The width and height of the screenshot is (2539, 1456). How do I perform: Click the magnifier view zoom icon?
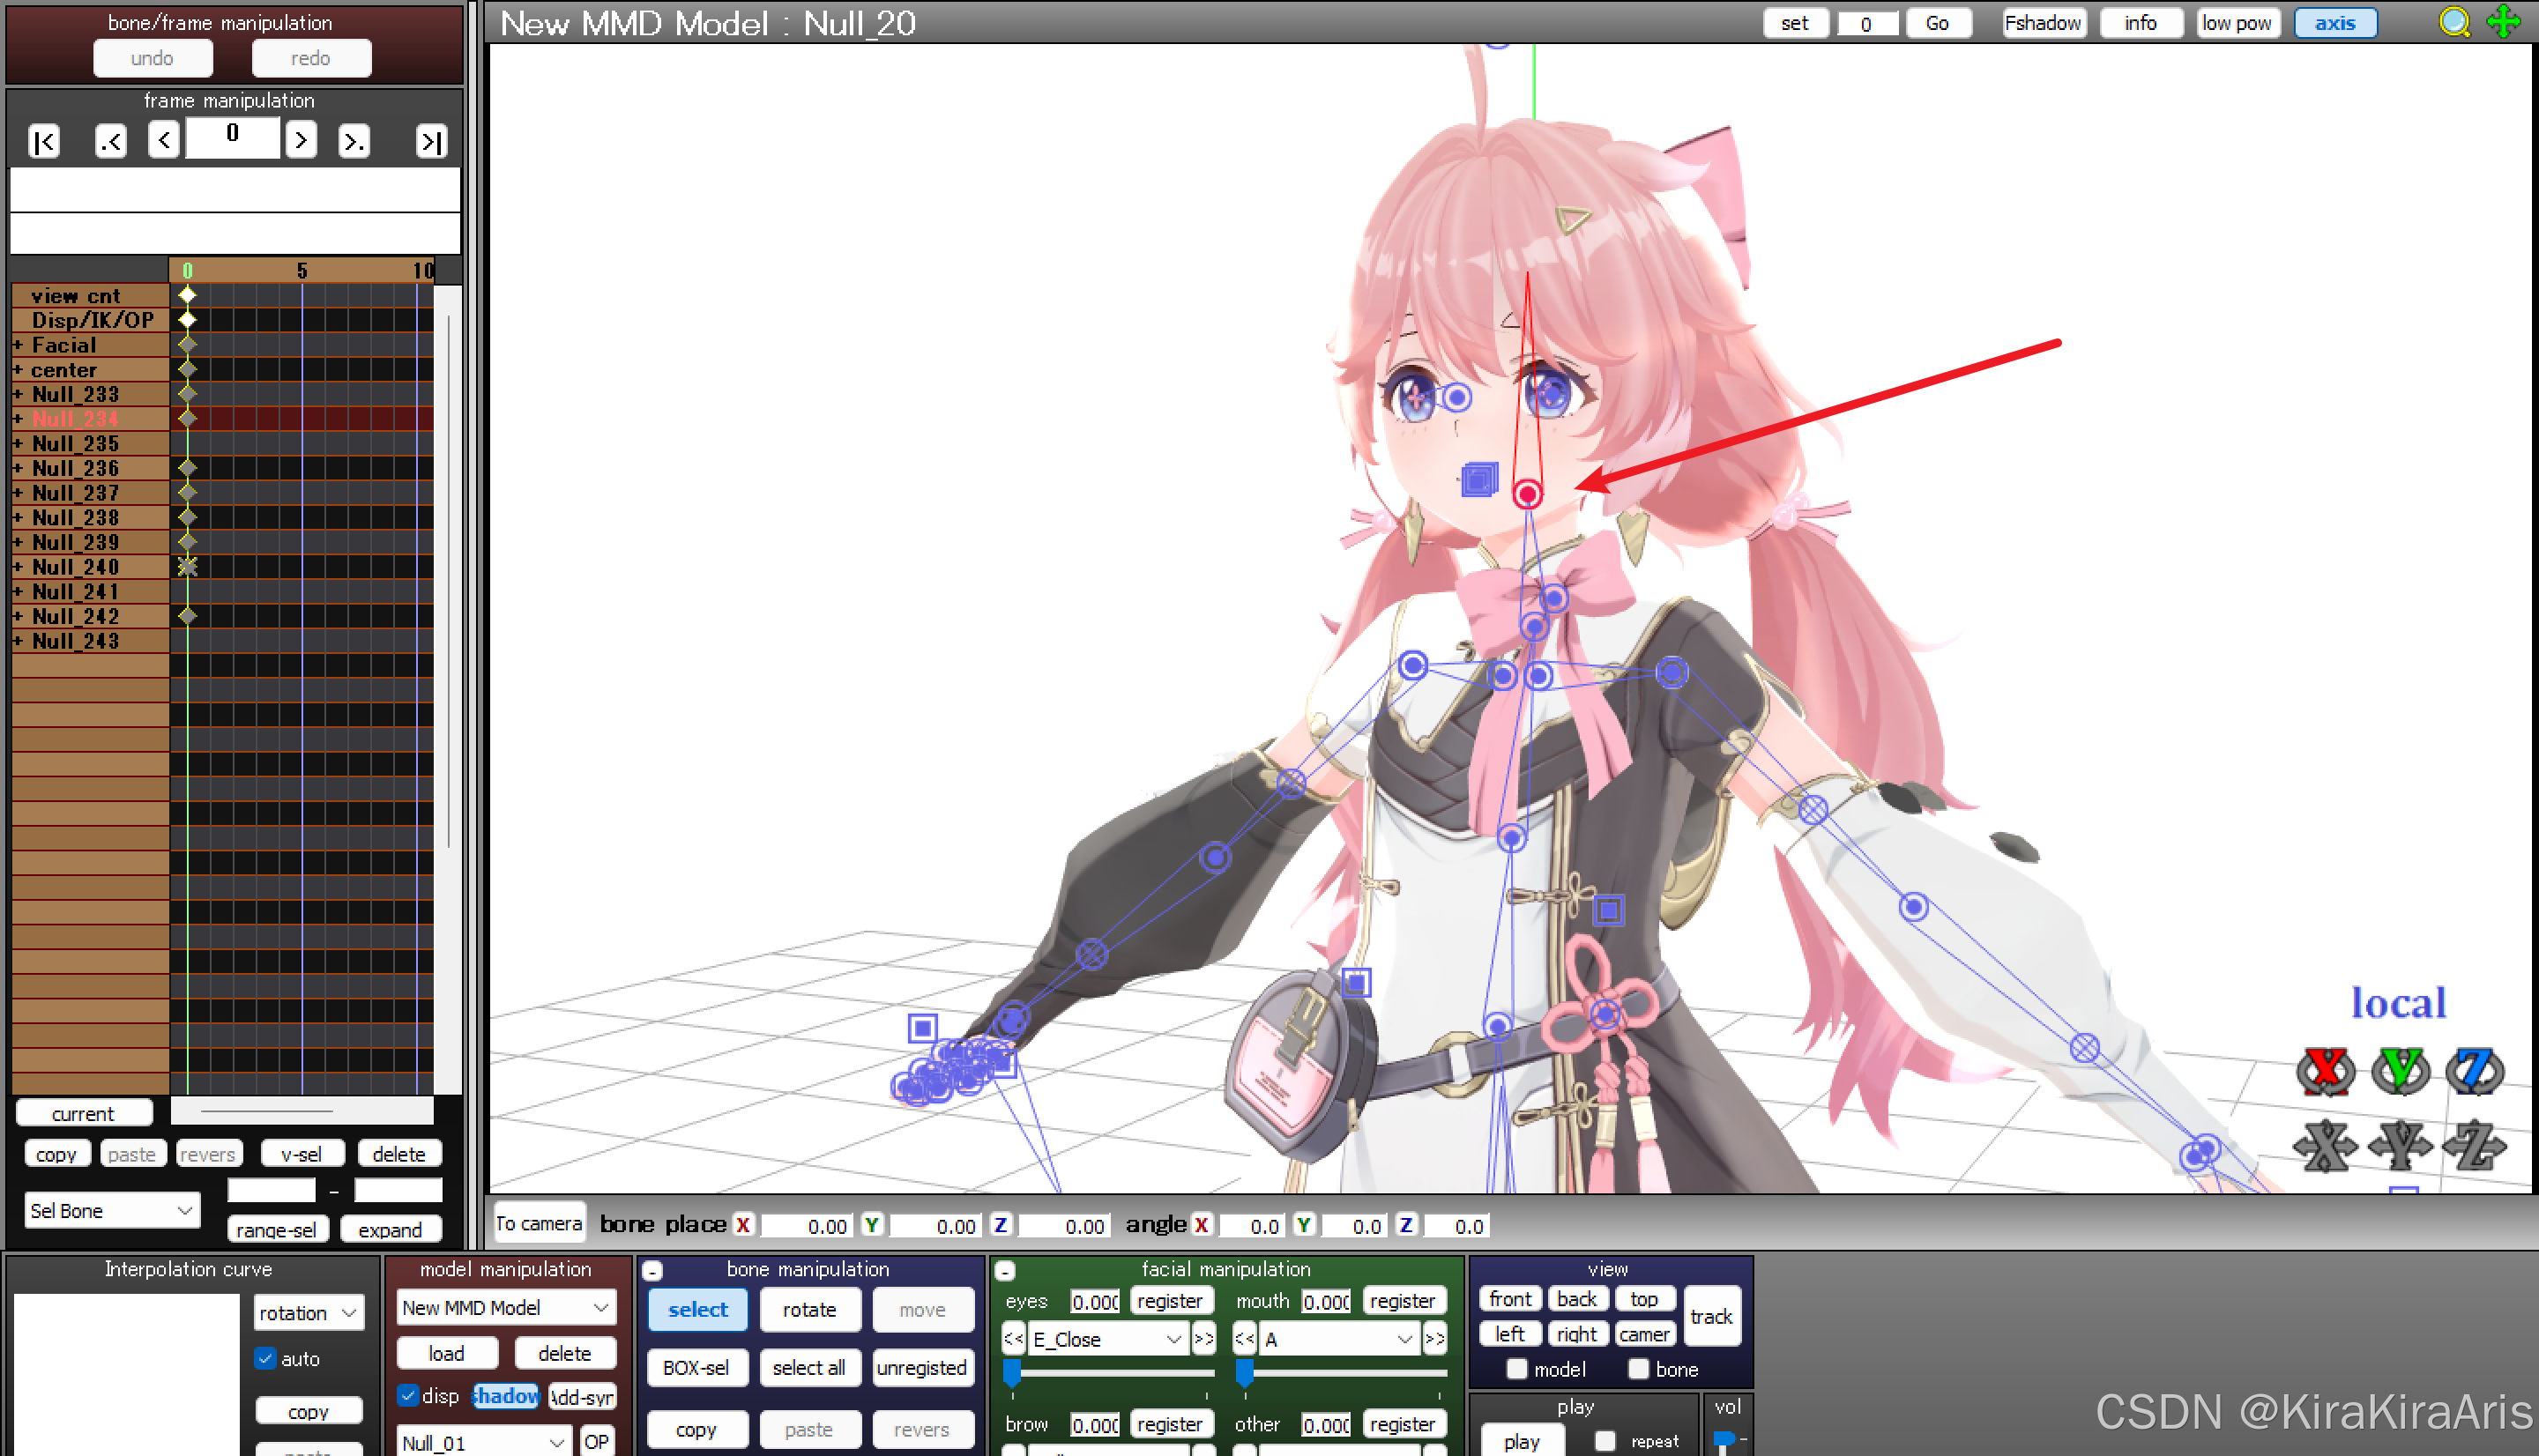point(2454,22)
